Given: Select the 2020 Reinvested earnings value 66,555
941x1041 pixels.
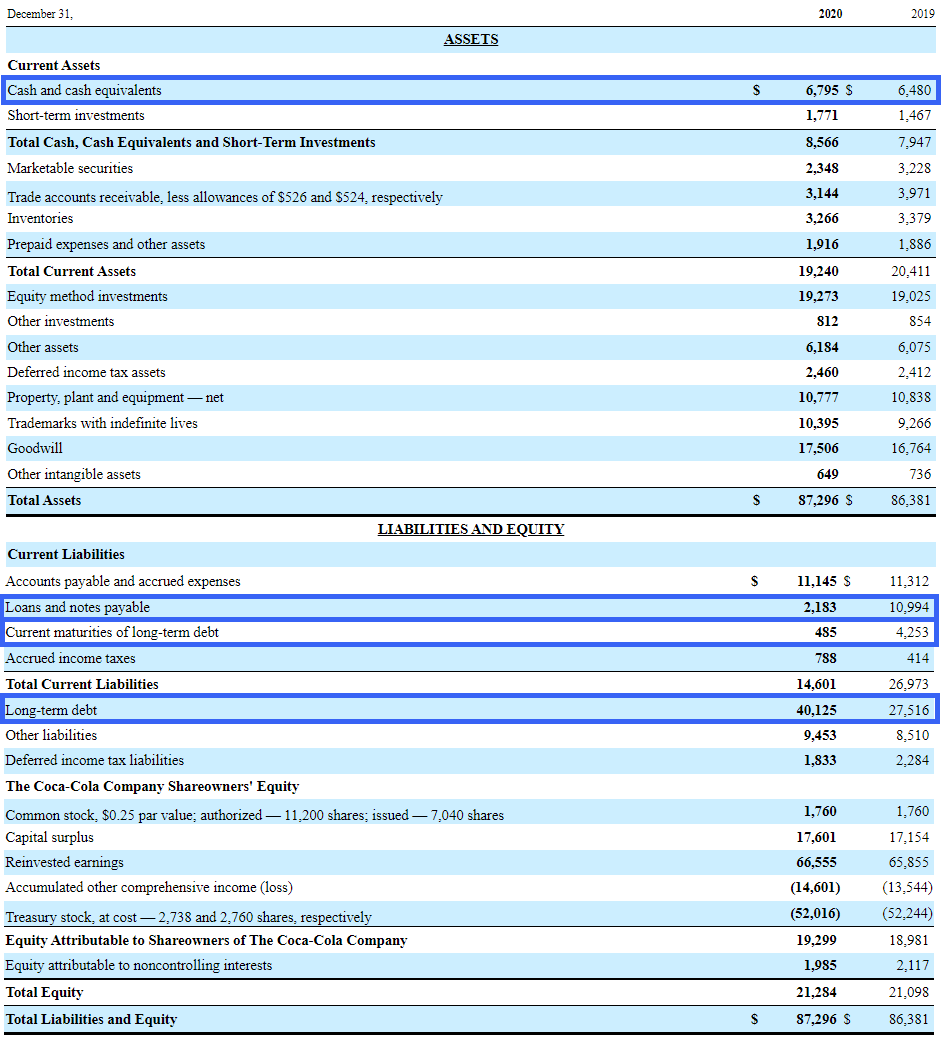Looking at the screenshot, I should tap(818, 862).
